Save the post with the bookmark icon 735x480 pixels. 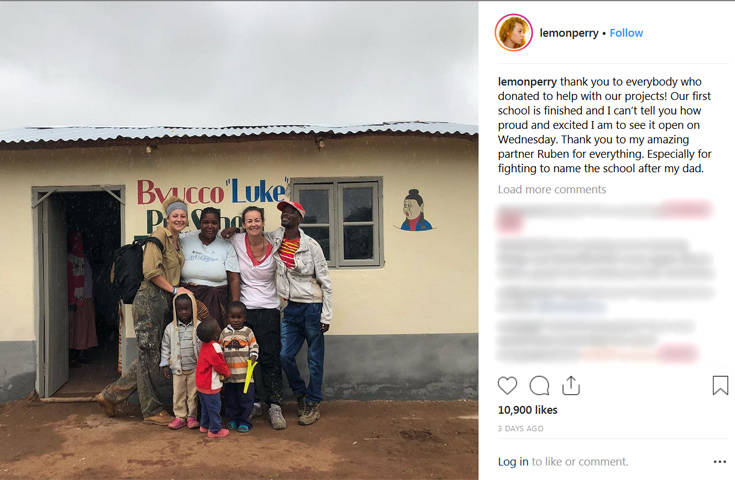(x=720, y=385)
